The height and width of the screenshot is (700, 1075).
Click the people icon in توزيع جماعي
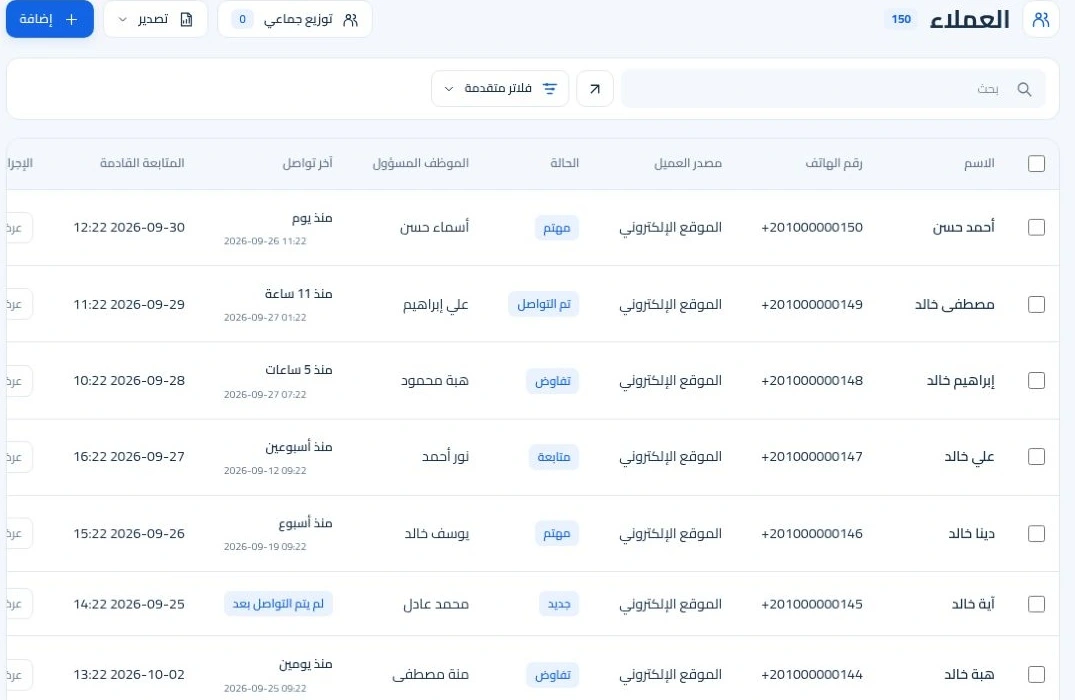[350, 20]
